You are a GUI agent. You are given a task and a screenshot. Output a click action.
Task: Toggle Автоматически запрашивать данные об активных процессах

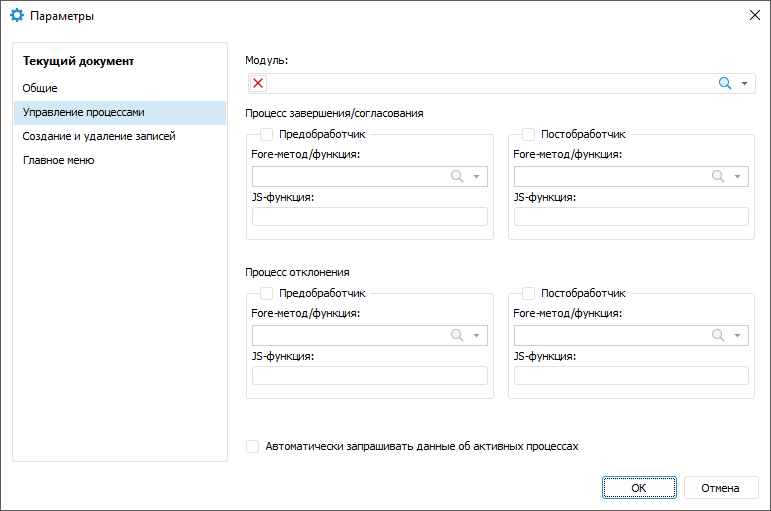point(253,447)
